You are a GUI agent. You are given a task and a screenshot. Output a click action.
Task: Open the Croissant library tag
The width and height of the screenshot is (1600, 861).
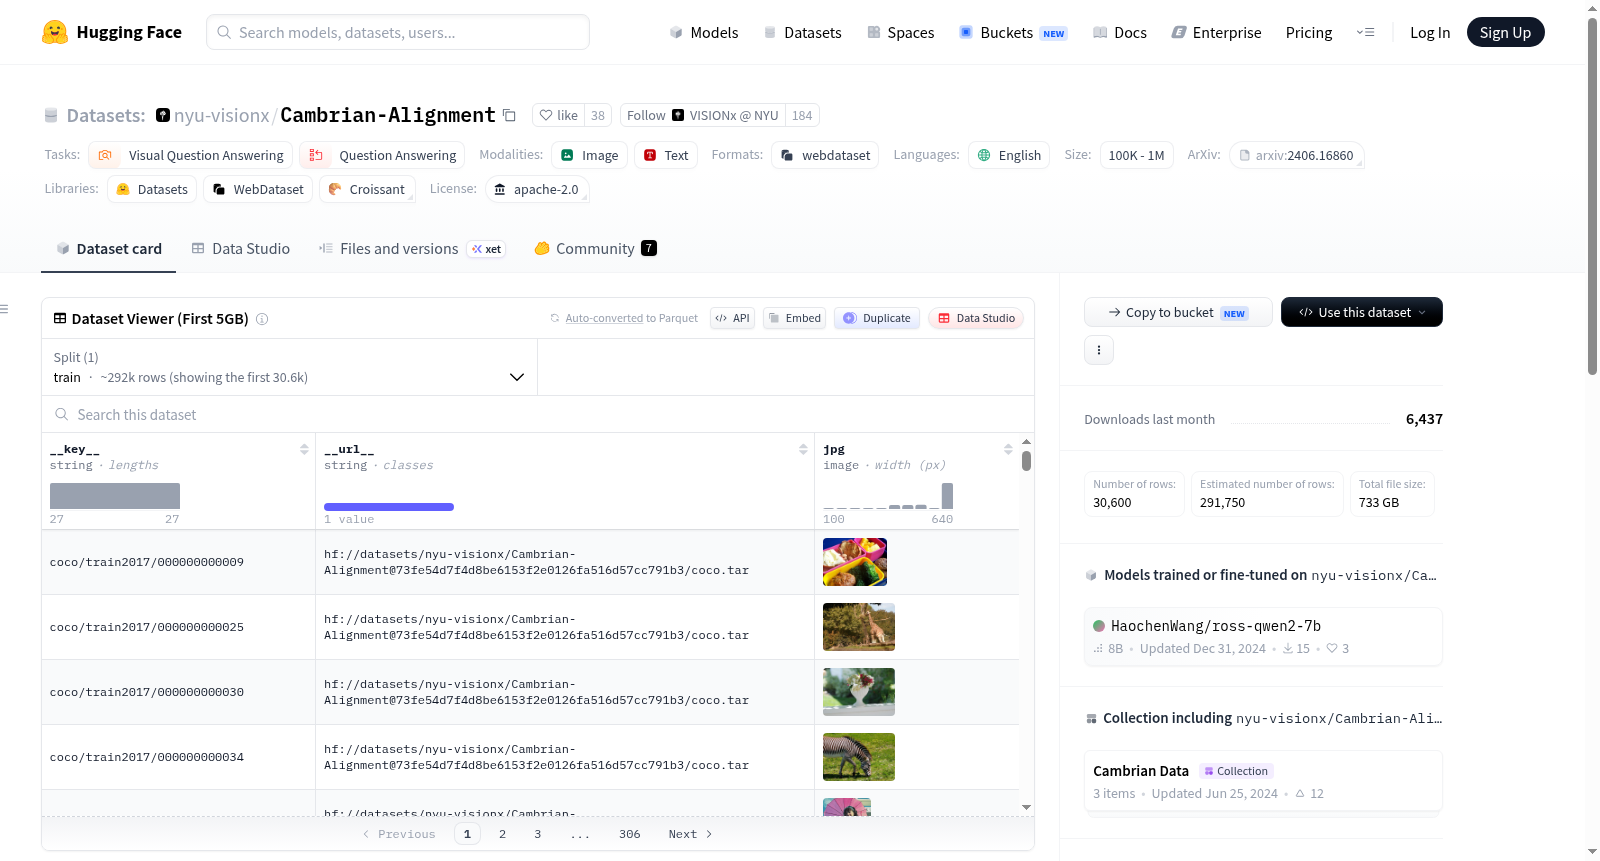pyautogui.click(x=367, y=189)
